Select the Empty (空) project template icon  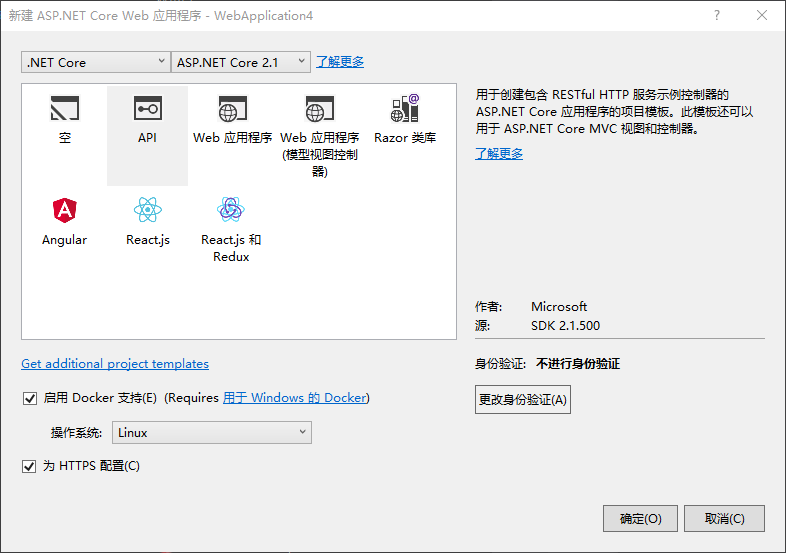click(x=65, y=108)
